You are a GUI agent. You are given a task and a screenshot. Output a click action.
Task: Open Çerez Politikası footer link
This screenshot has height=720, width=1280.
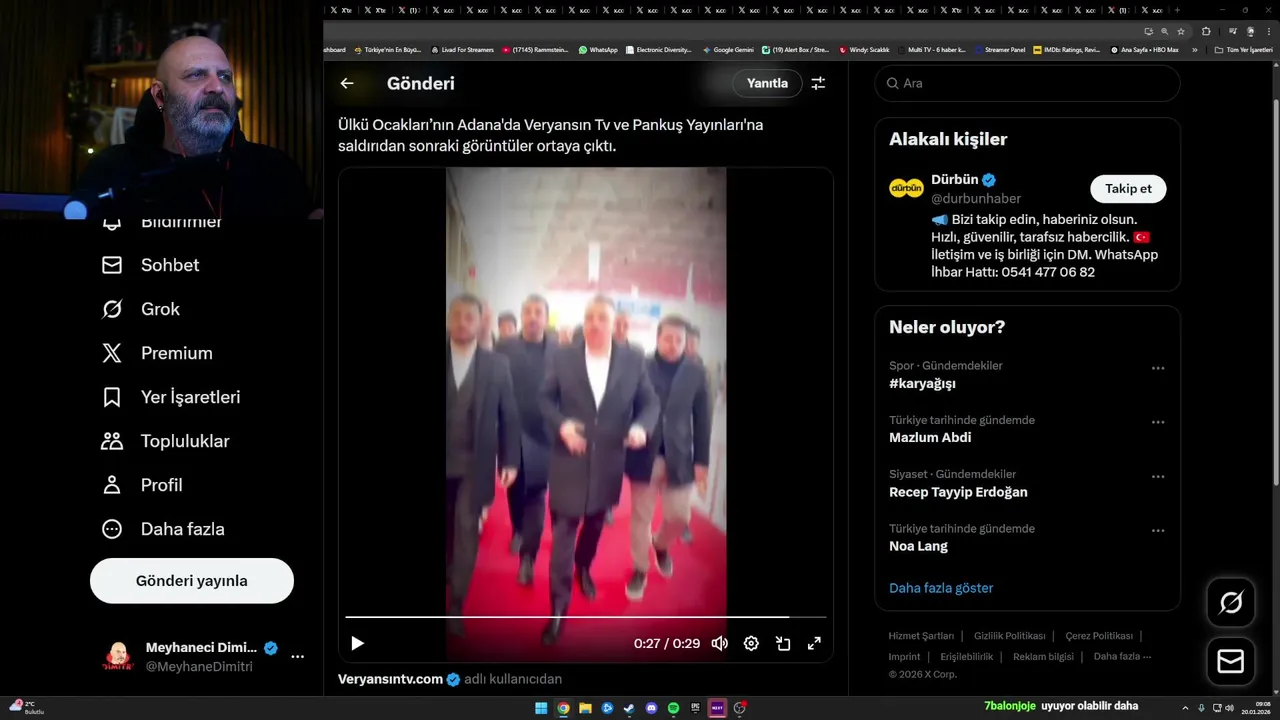point(1099,636)
